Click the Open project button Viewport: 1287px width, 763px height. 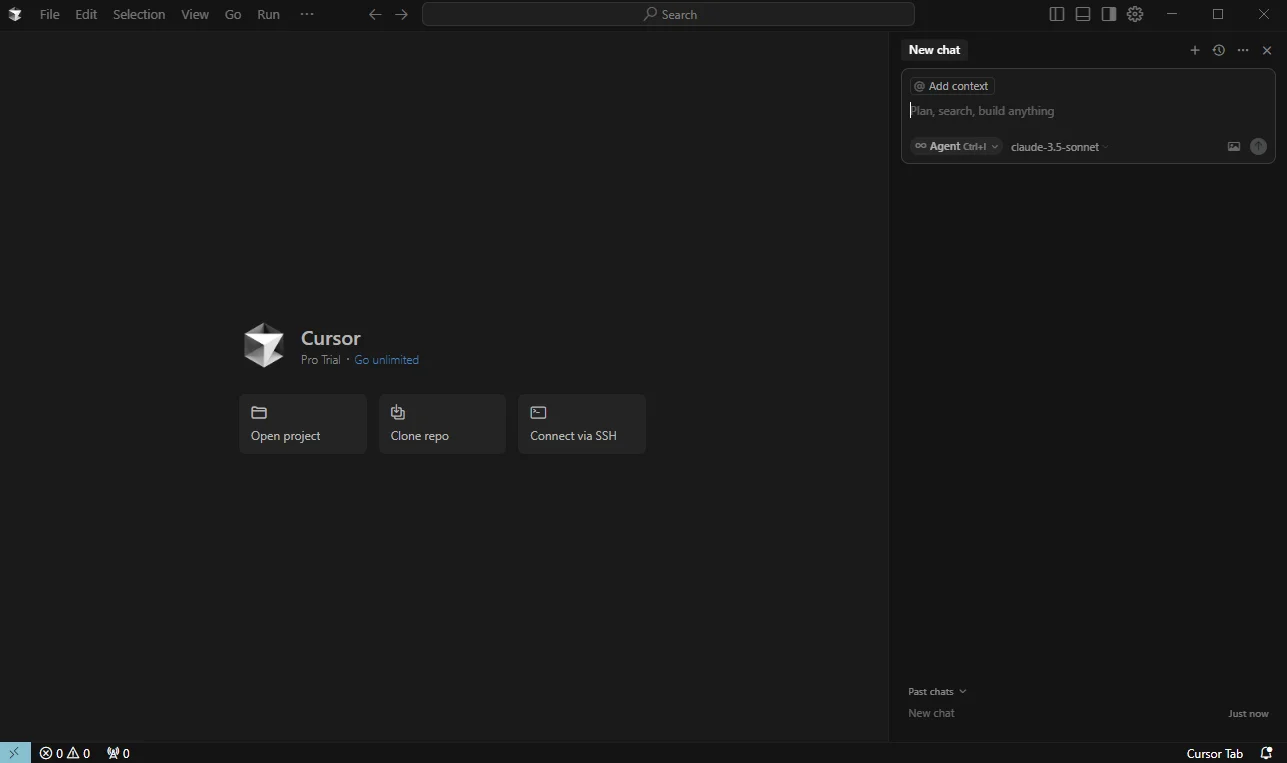click(x=303, y=424)
